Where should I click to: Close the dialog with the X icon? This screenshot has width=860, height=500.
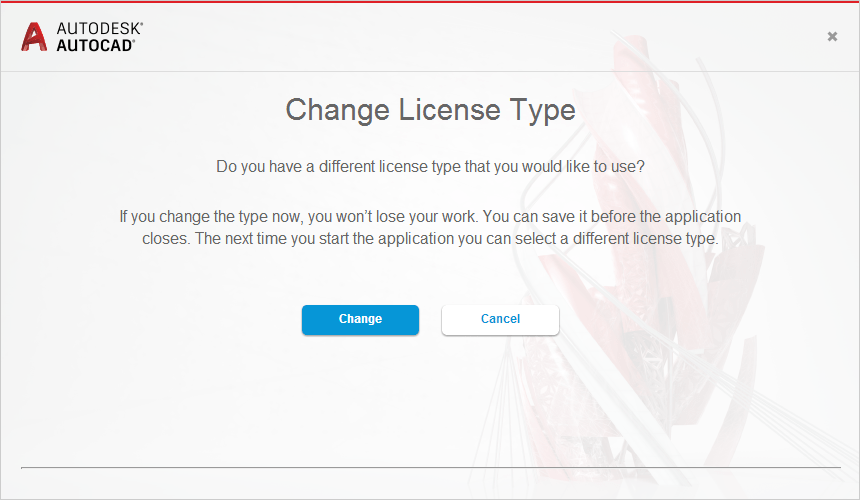click(832, 36)
